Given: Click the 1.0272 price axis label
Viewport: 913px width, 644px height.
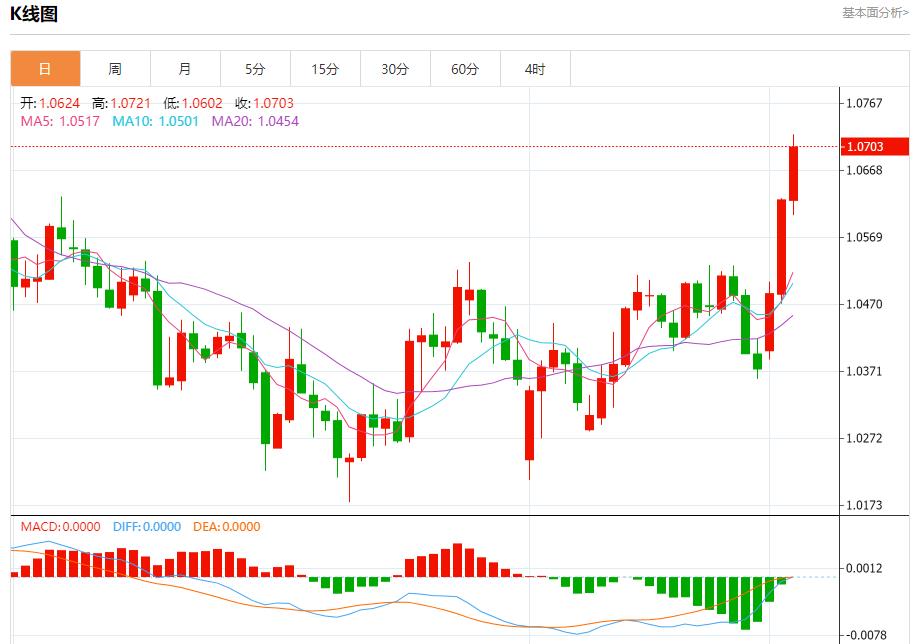Looking at the screenshot, I should (864, 438).
